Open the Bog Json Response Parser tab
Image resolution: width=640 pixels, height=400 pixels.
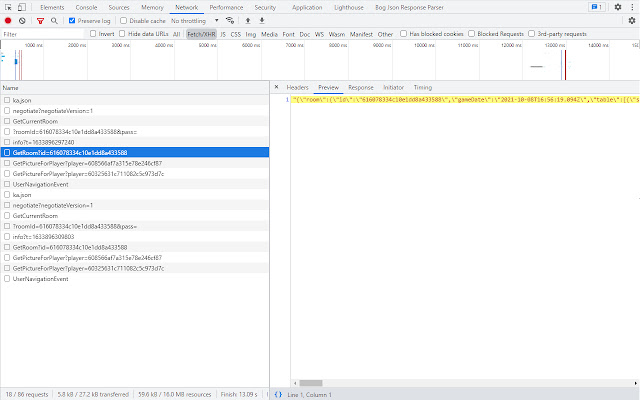[409, 7]
